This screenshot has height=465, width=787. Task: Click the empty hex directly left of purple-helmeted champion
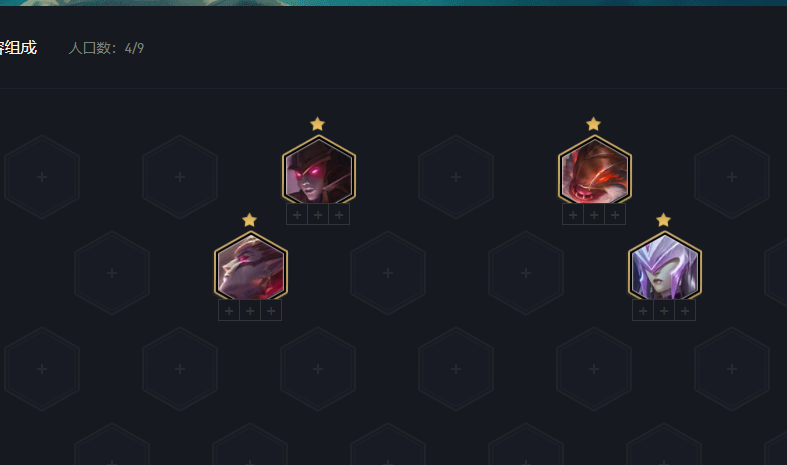526,273
